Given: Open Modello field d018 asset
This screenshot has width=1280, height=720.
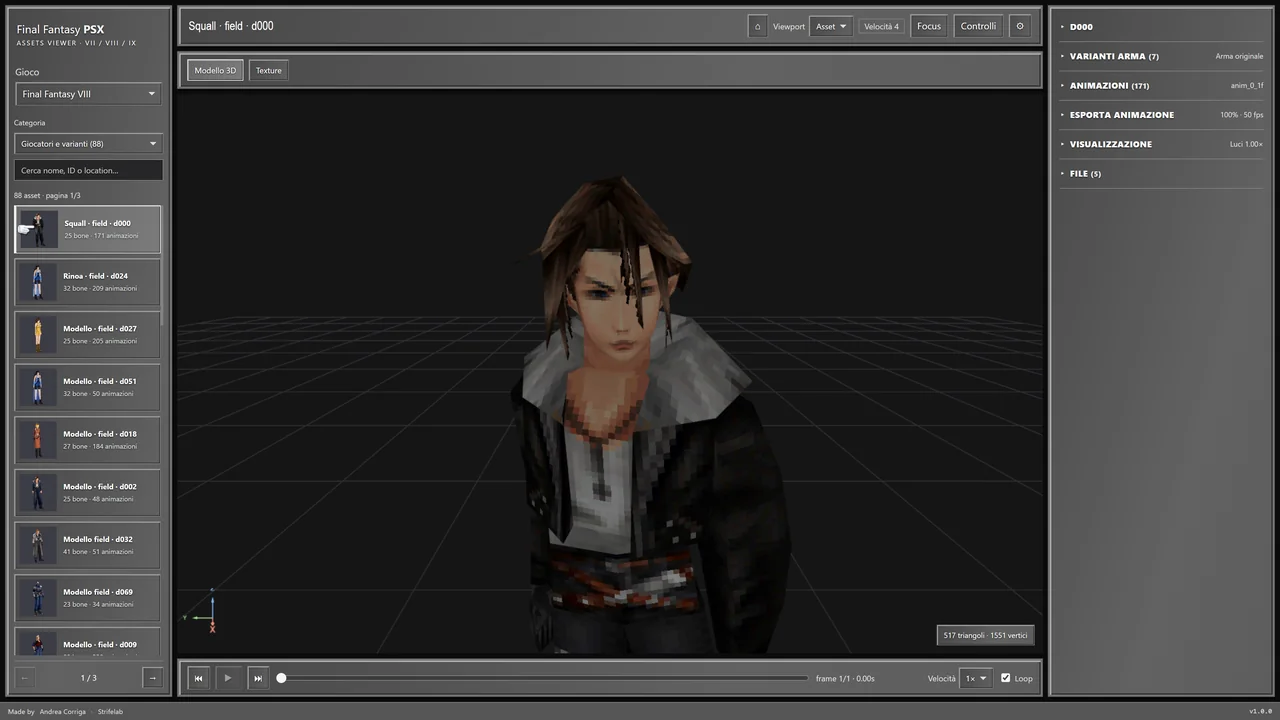Looking at the screenshot, I should coord(87,440).
